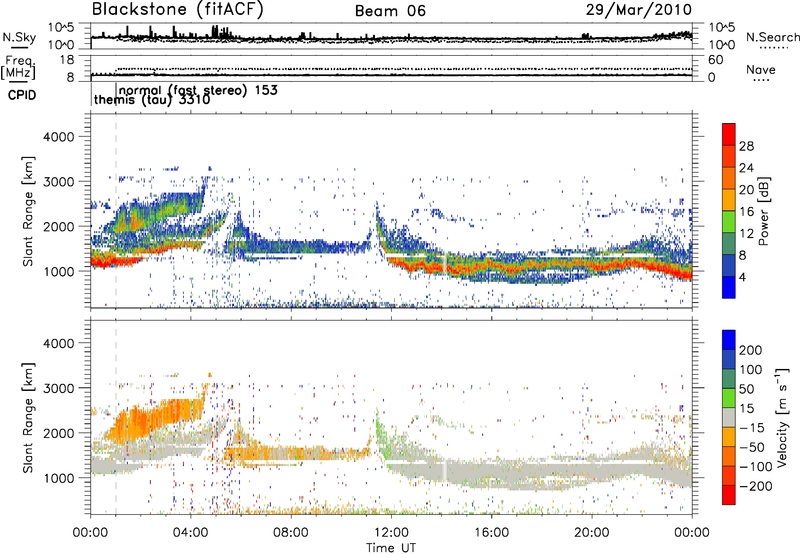
Task: Click the 2000 tick on power panel
Action: [58, 226]
